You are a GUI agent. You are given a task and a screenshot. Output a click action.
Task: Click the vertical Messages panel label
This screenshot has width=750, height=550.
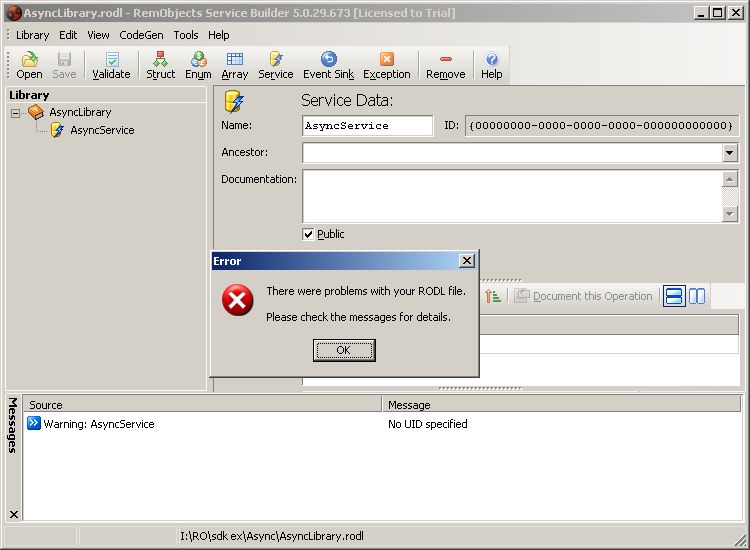pyautogui.click(x=13, y=425)
